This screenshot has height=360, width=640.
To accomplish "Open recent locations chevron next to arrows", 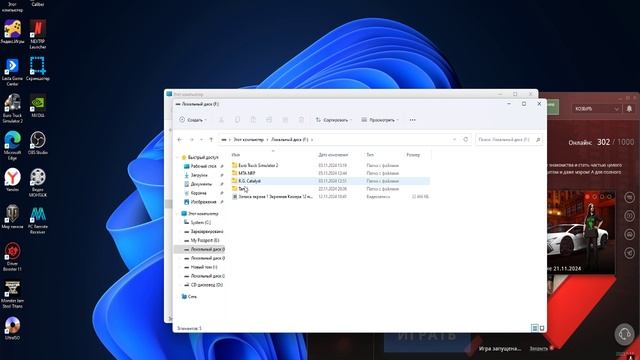I will 201,140.
